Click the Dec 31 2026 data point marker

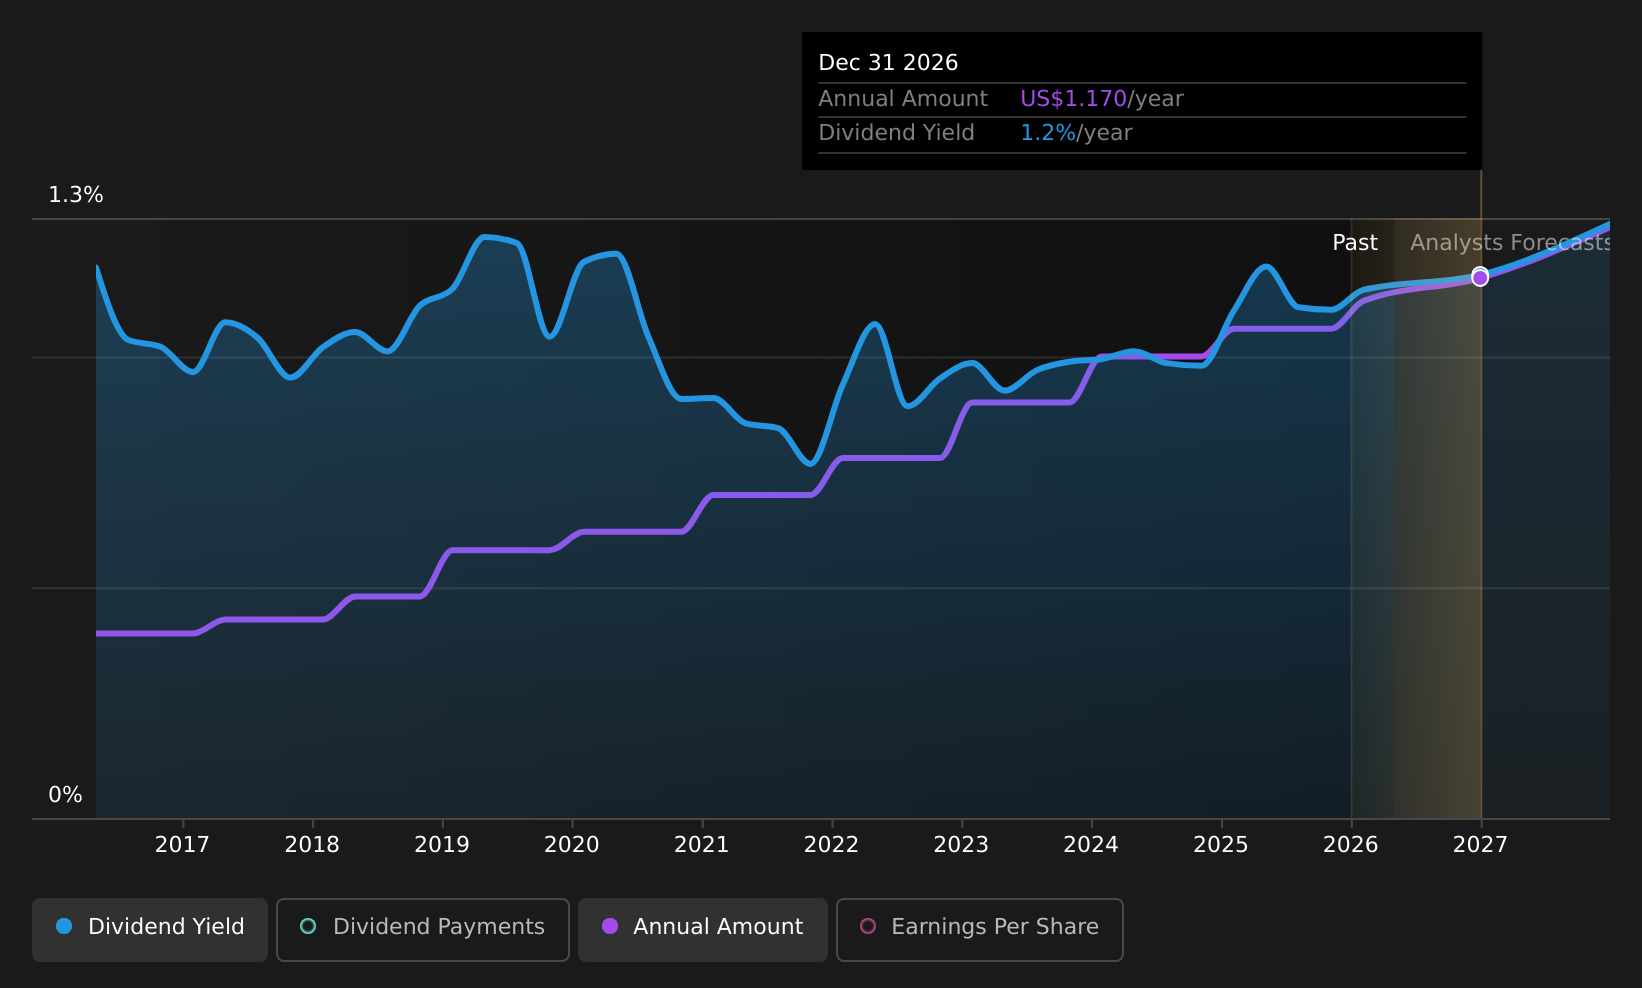coord(1480,277)
